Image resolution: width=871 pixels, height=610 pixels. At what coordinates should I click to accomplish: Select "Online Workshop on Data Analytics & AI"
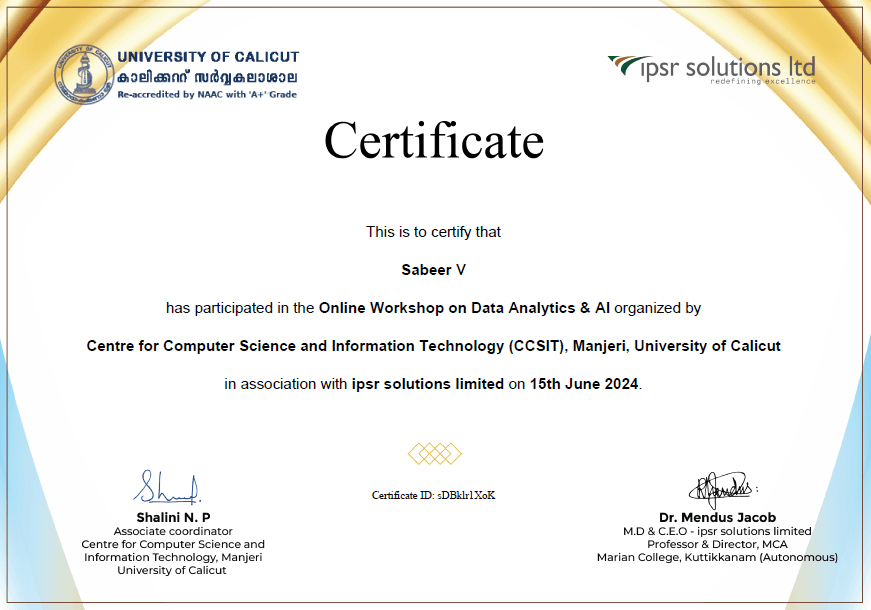[x=464, y=308]
